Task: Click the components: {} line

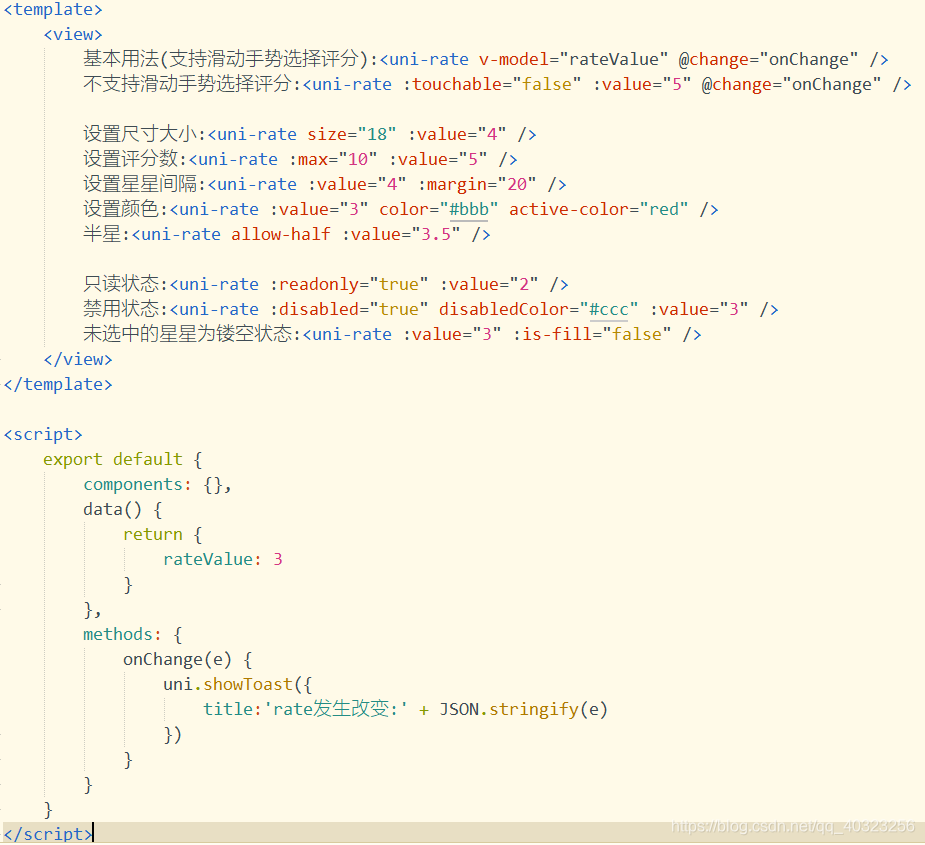Action: 158,484
